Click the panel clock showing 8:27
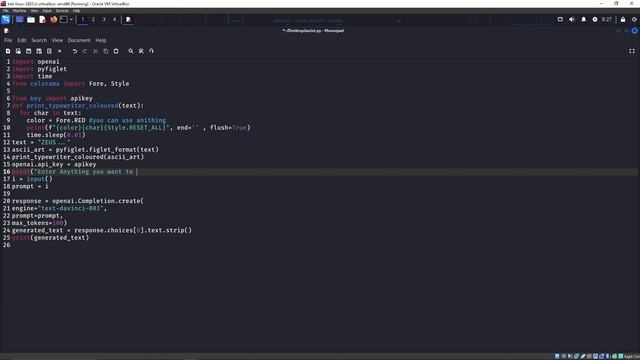The width and height of the screenshot is (640, 360). point(607,19)
